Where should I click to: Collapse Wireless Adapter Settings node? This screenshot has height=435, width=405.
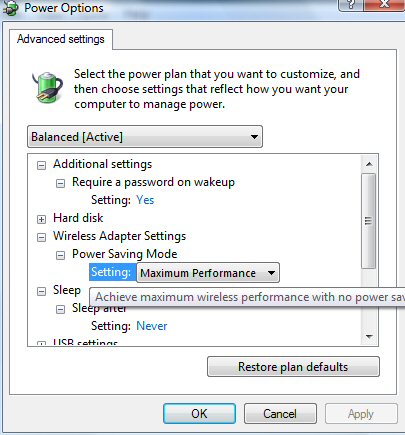click(x=41, y=237)
